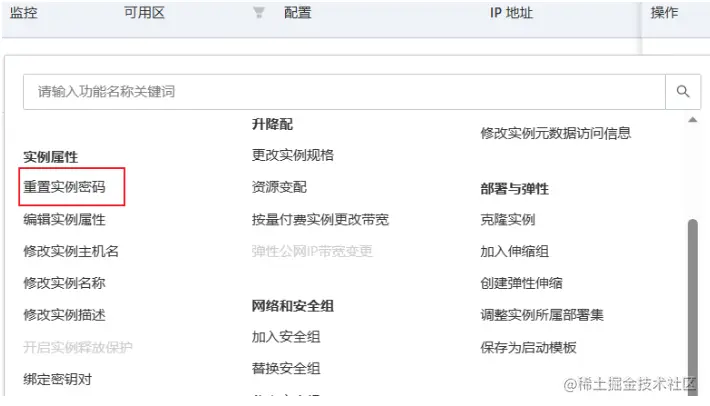Focus the function keyword search field
710x406 pixels.
[344, 92]
